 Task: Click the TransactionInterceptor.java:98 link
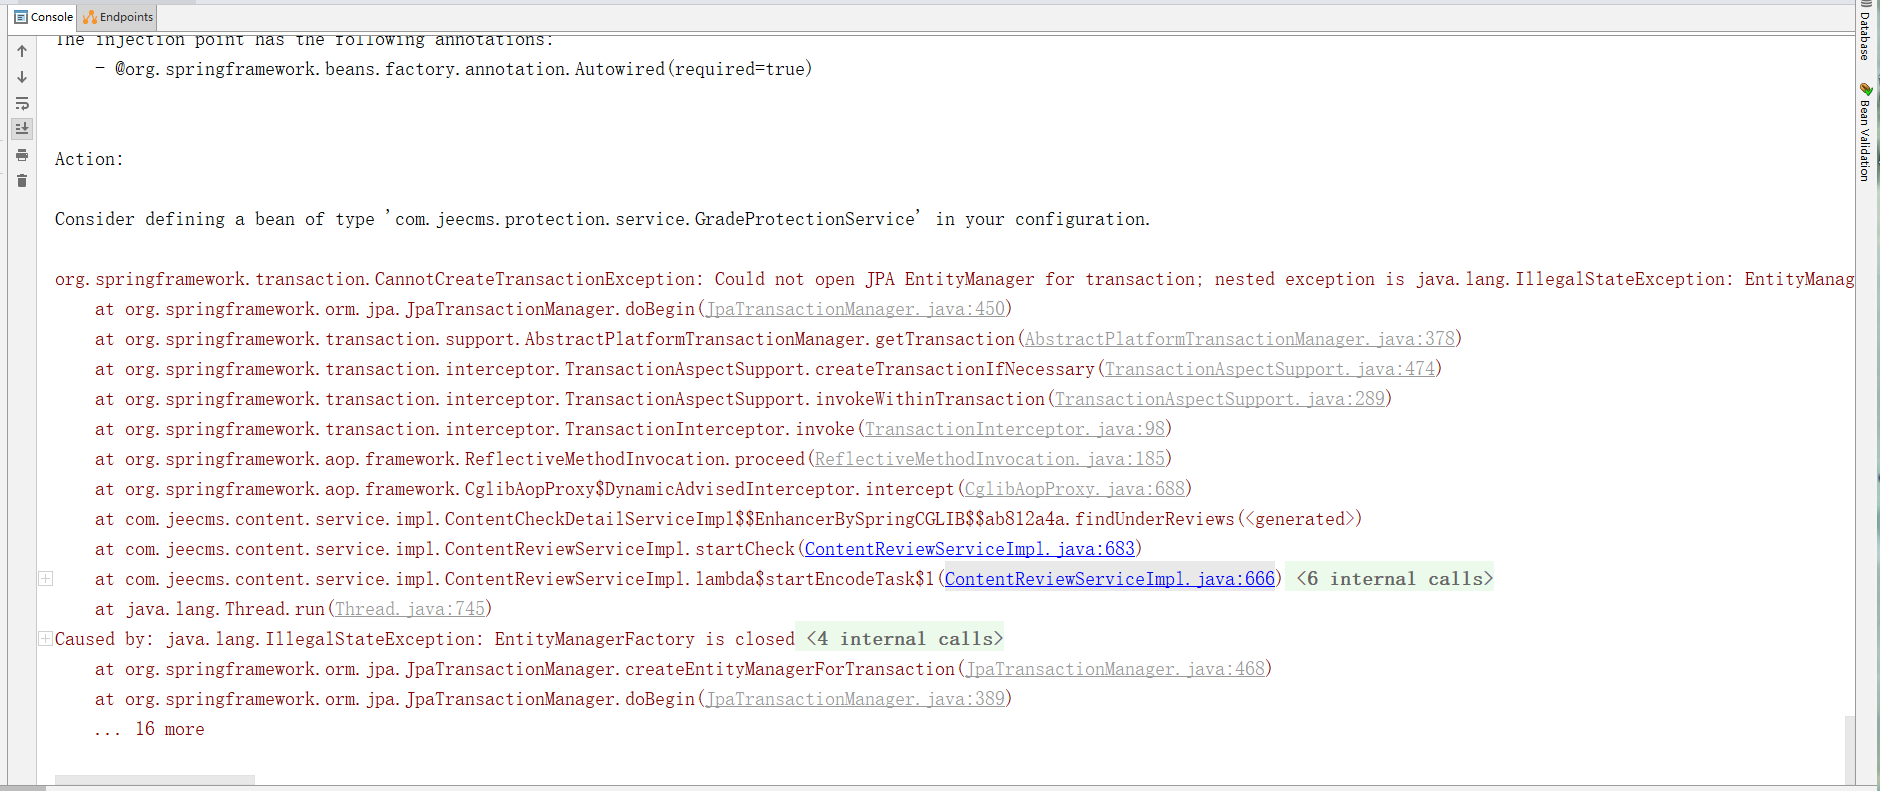click(x=1014, y=429)
